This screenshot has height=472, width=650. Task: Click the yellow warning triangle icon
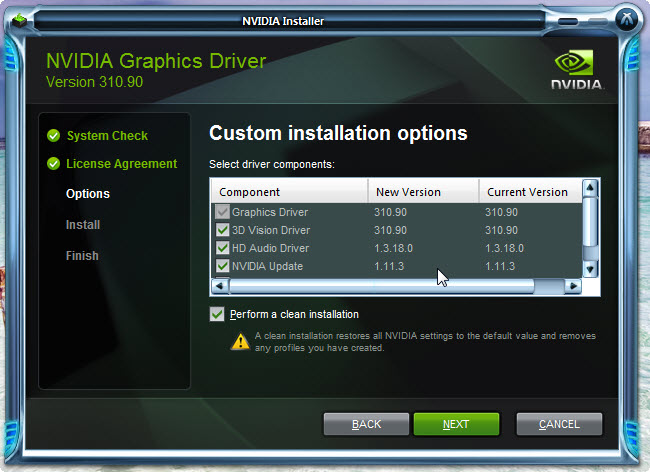tap(240, 341)
